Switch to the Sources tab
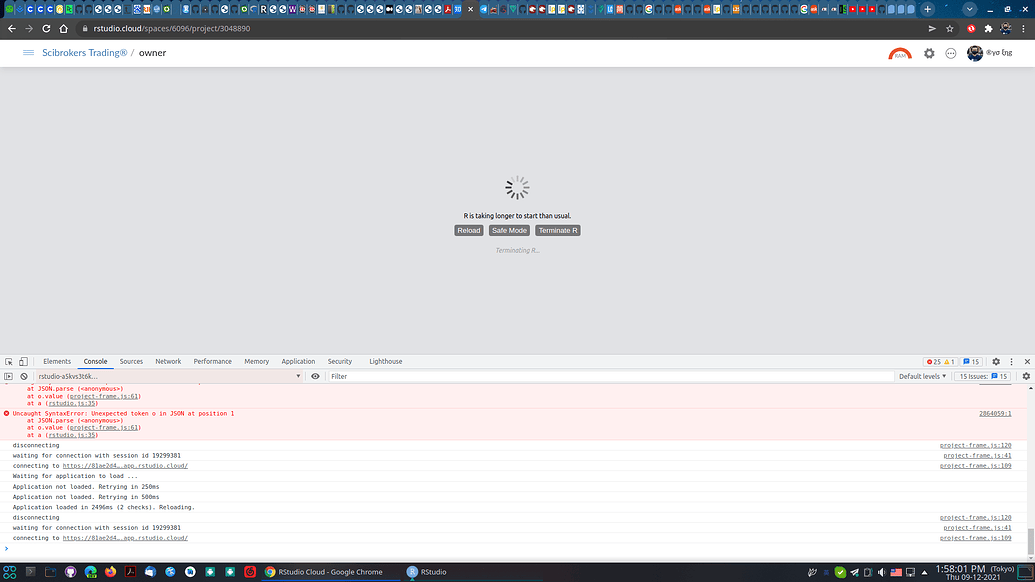 pyautogui.click(x=131, y=362)
